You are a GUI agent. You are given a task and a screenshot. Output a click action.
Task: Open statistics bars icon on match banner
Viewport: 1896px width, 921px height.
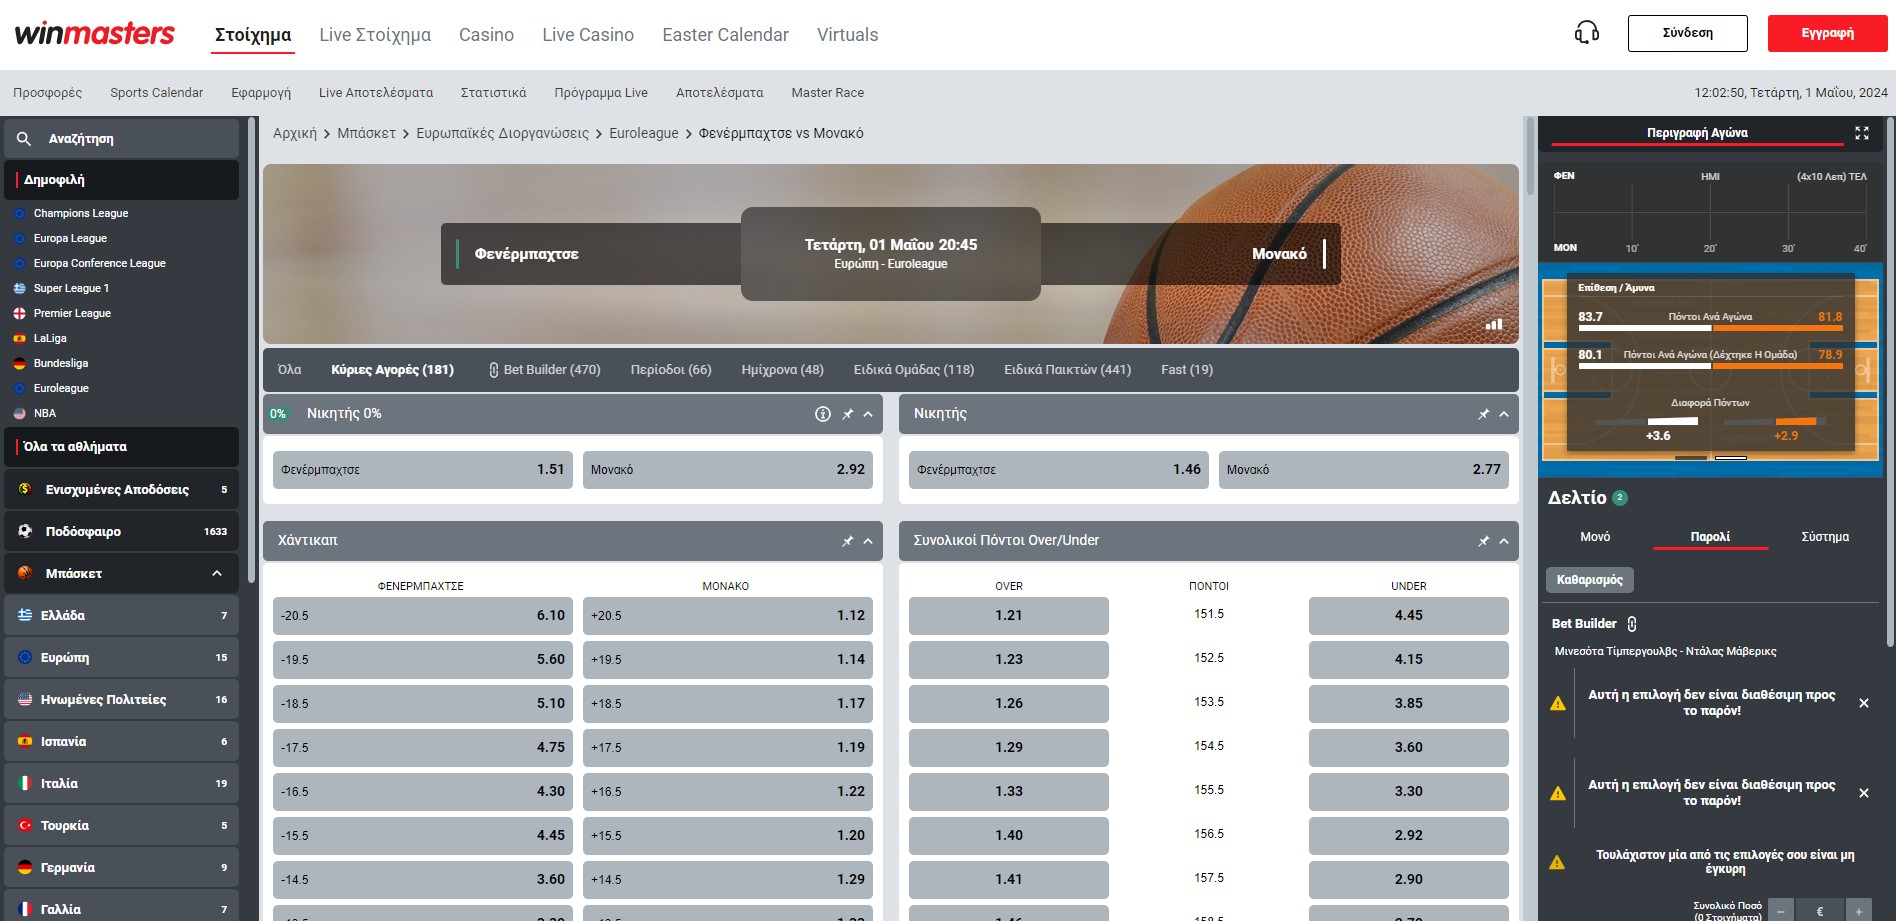pos(1493,324)
